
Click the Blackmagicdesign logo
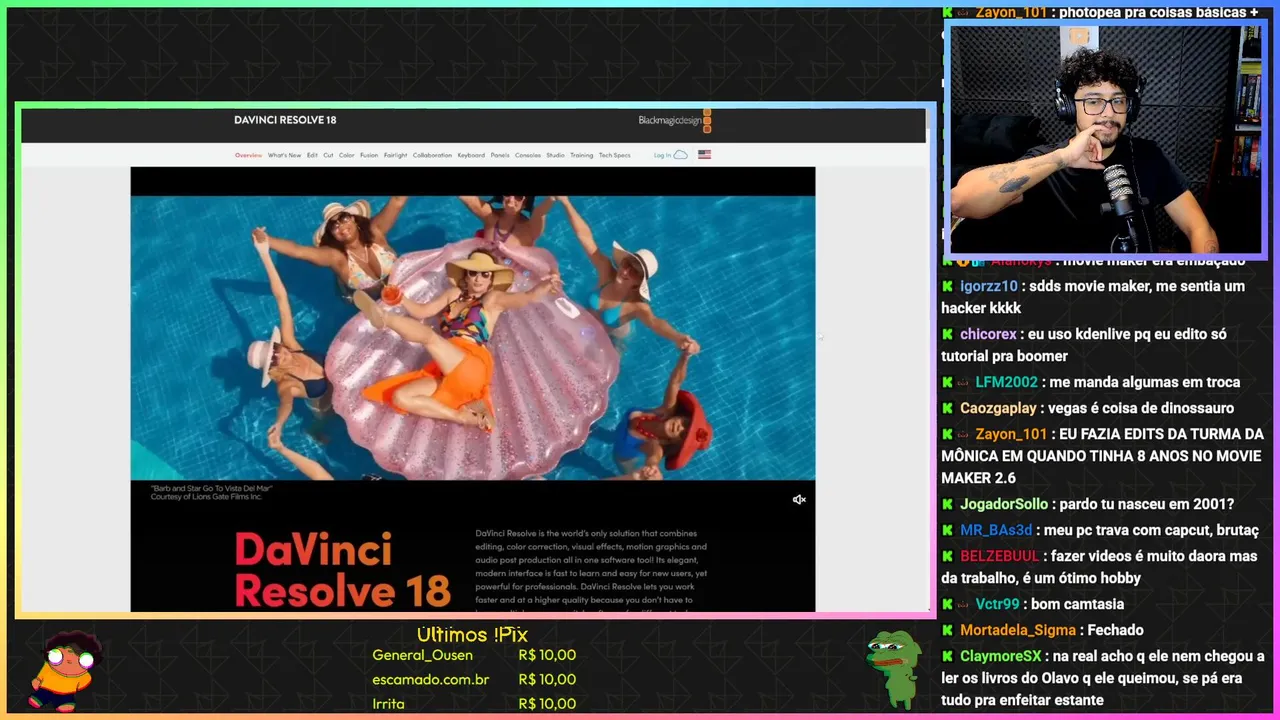(675, 121)
